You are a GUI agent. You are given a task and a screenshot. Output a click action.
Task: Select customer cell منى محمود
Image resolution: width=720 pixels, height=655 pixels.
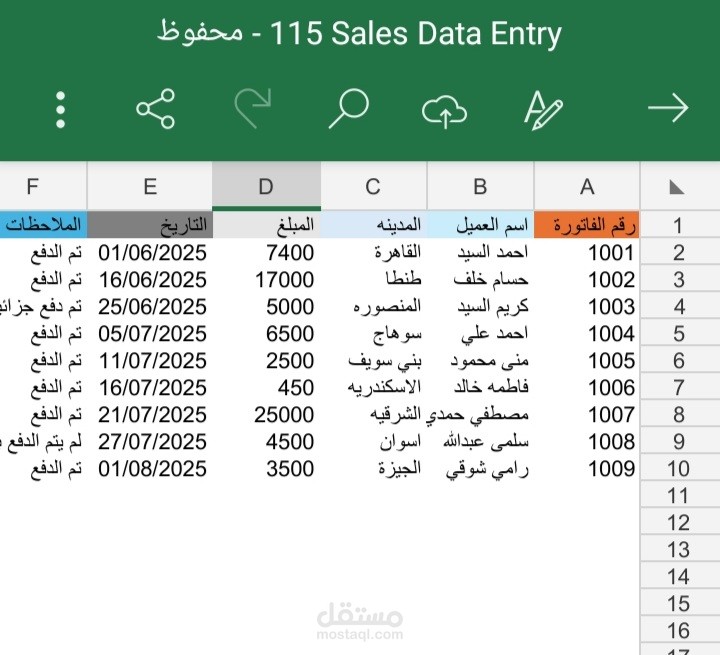[x=480, y=361]
